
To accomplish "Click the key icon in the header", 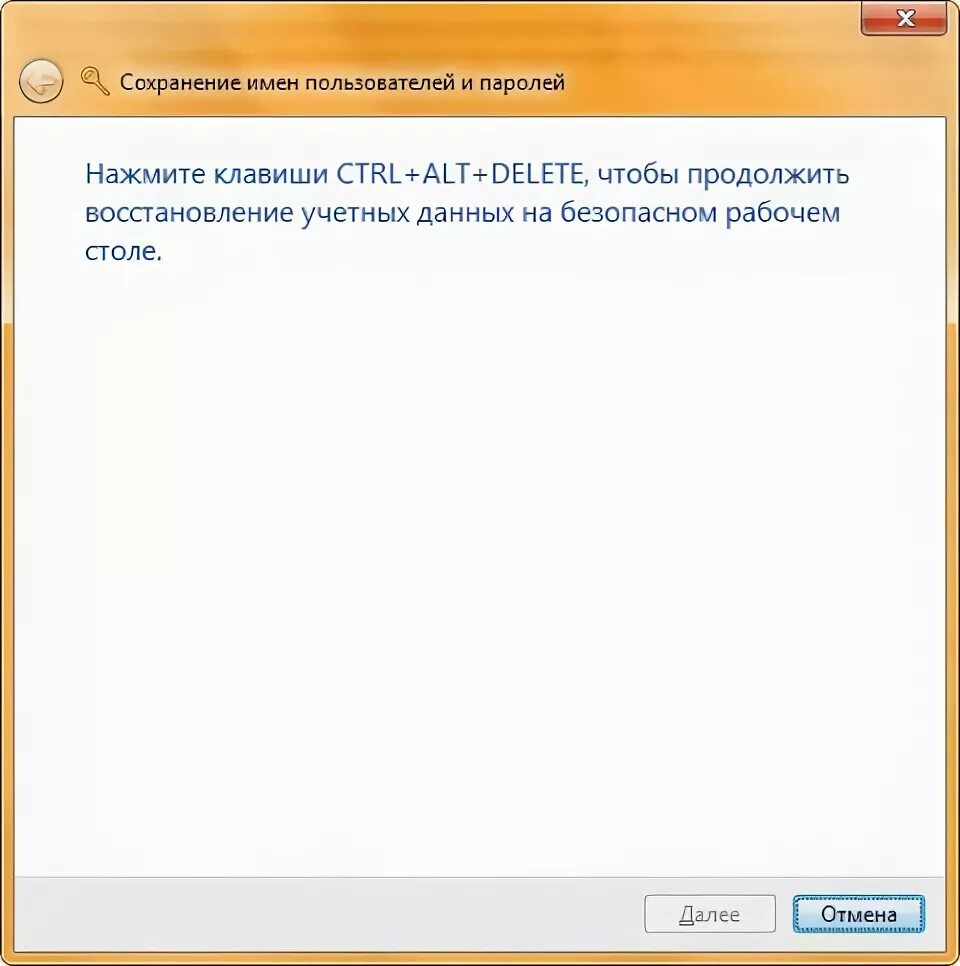I will [x=95, y=81].
